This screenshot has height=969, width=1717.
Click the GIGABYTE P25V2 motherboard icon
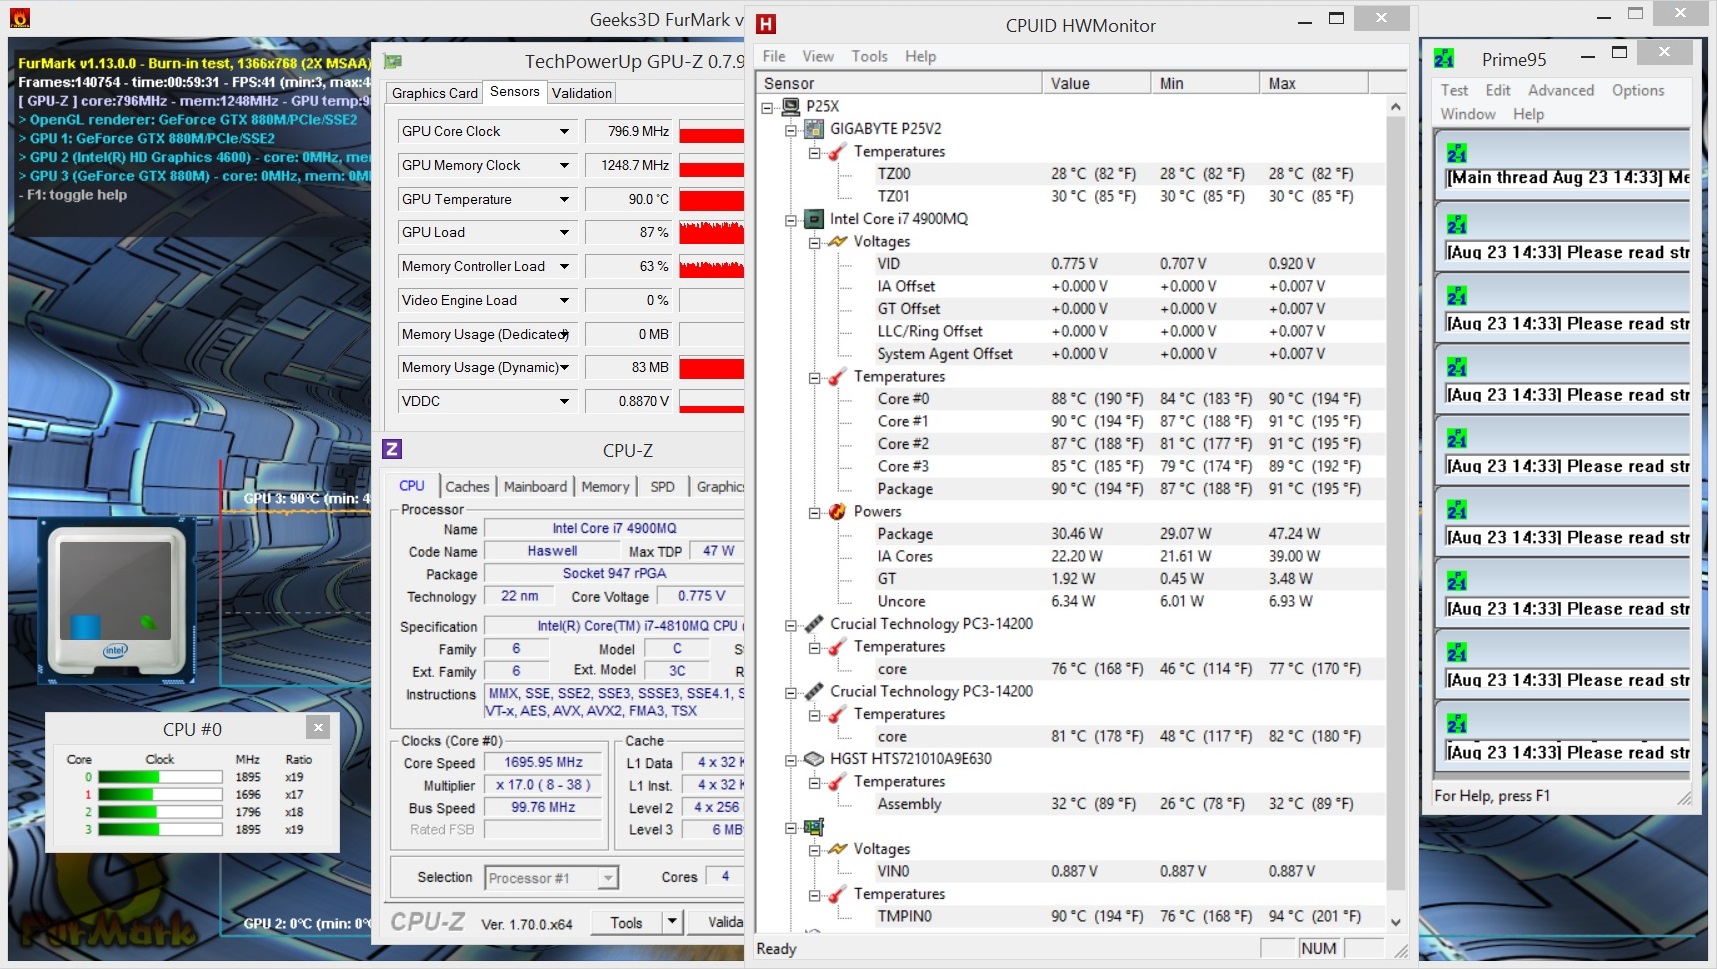click(814, 128)
